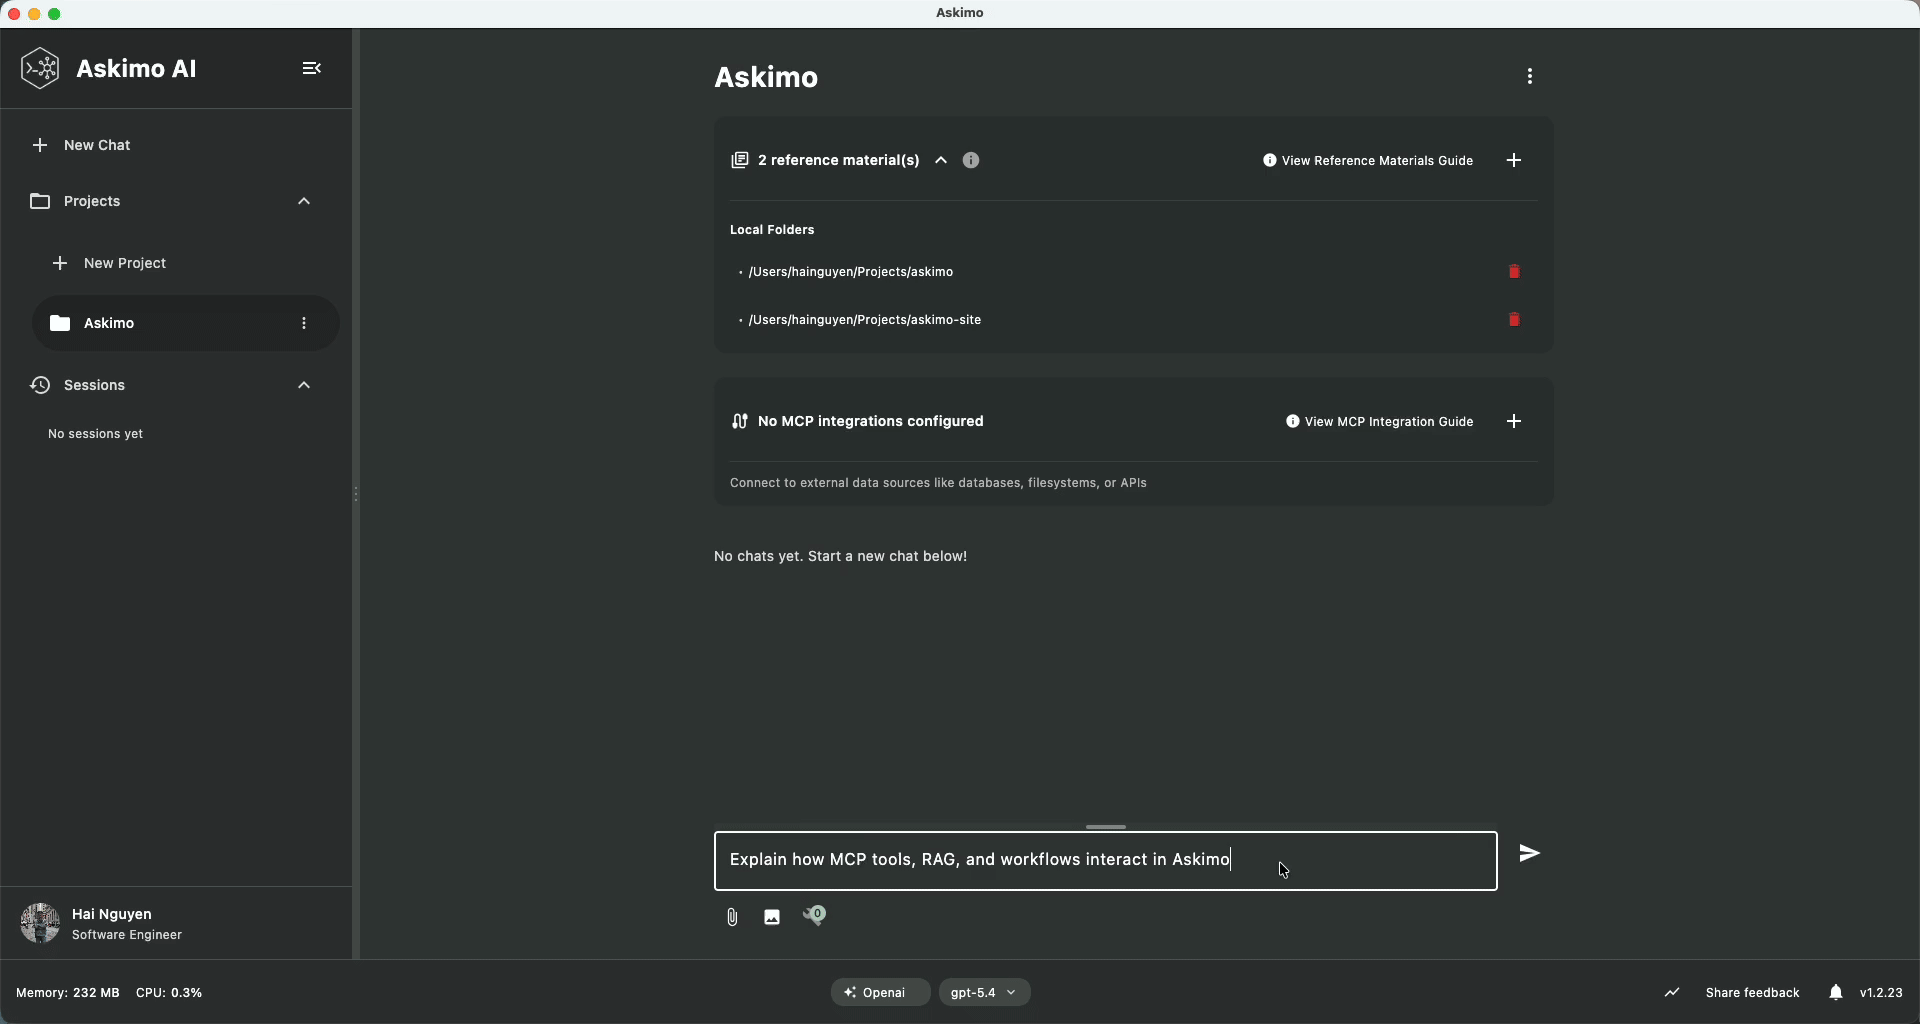This screenshot has height=1024, width=1920.
Task: Start a New Chat
Action: [x=96, y=145]
